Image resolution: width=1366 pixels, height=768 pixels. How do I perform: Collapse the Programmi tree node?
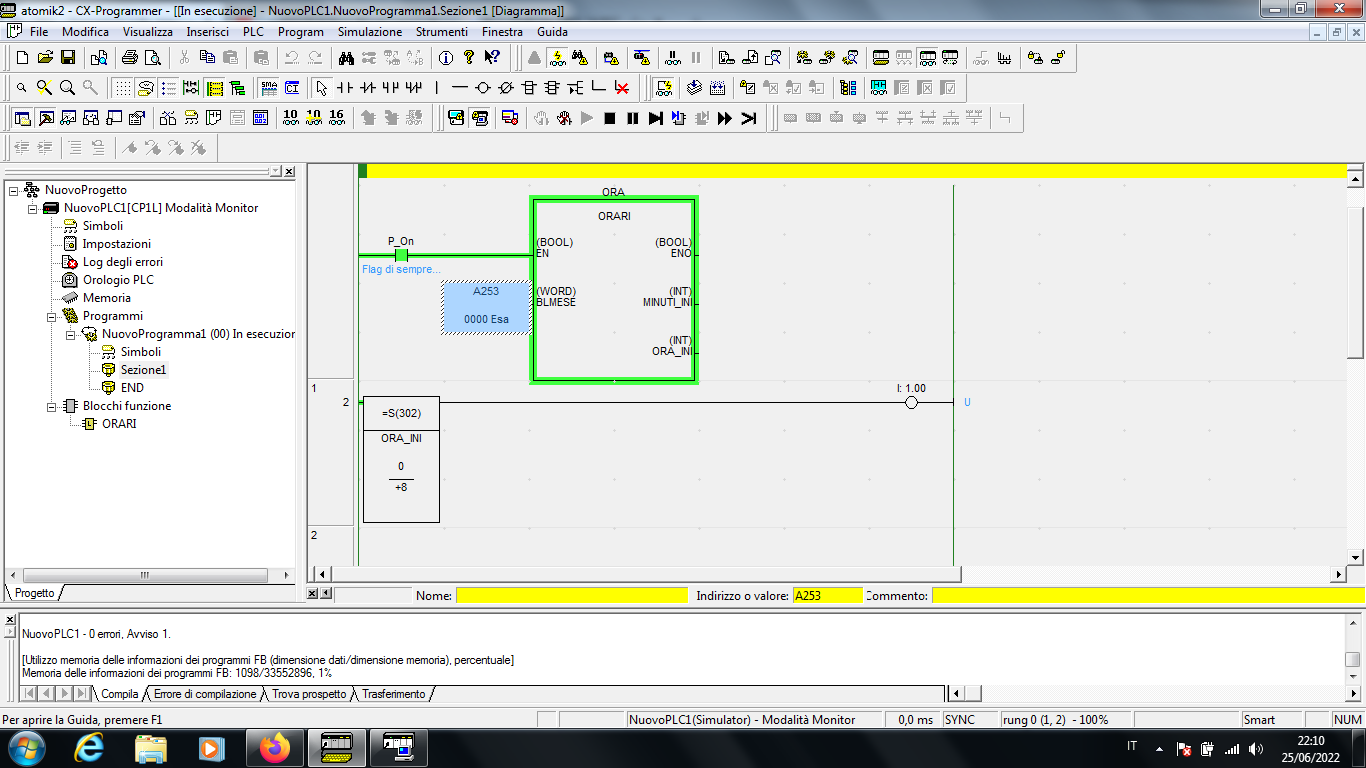coord(52,316)
